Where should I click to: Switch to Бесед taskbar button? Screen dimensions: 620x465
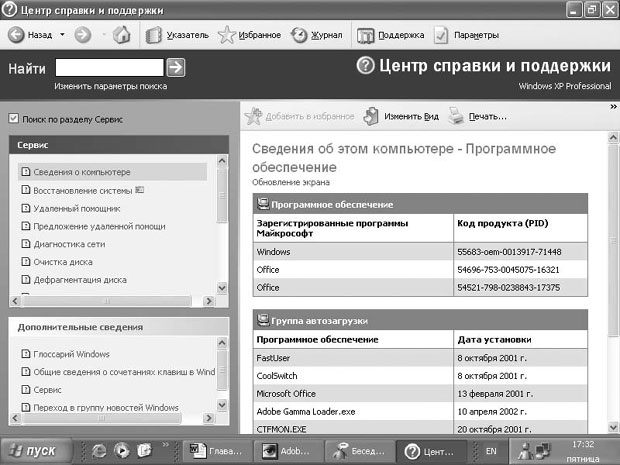[359, 451]
